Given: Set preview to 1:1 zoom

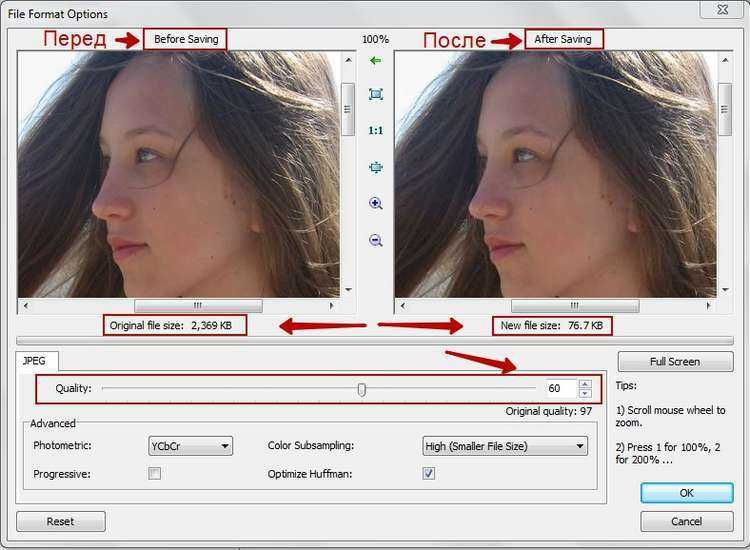Looking at the screenshot, I should (x=375, y=130).
